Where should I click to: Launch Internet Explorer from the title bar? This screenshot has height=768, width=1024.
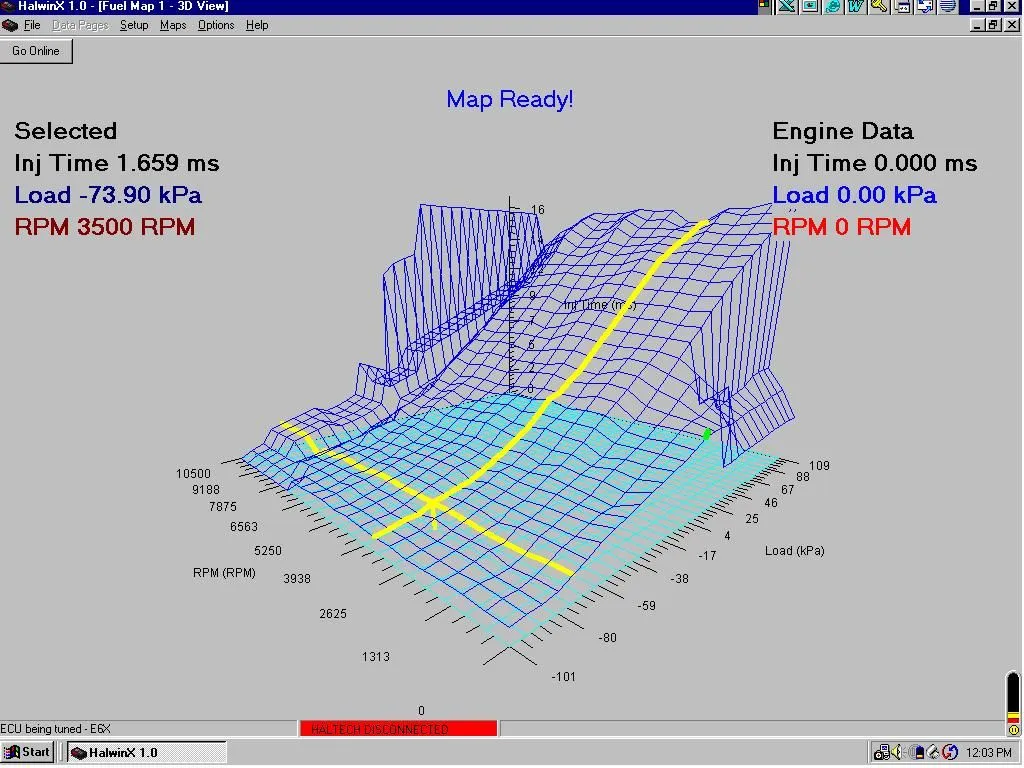click(x=831, y=7)
